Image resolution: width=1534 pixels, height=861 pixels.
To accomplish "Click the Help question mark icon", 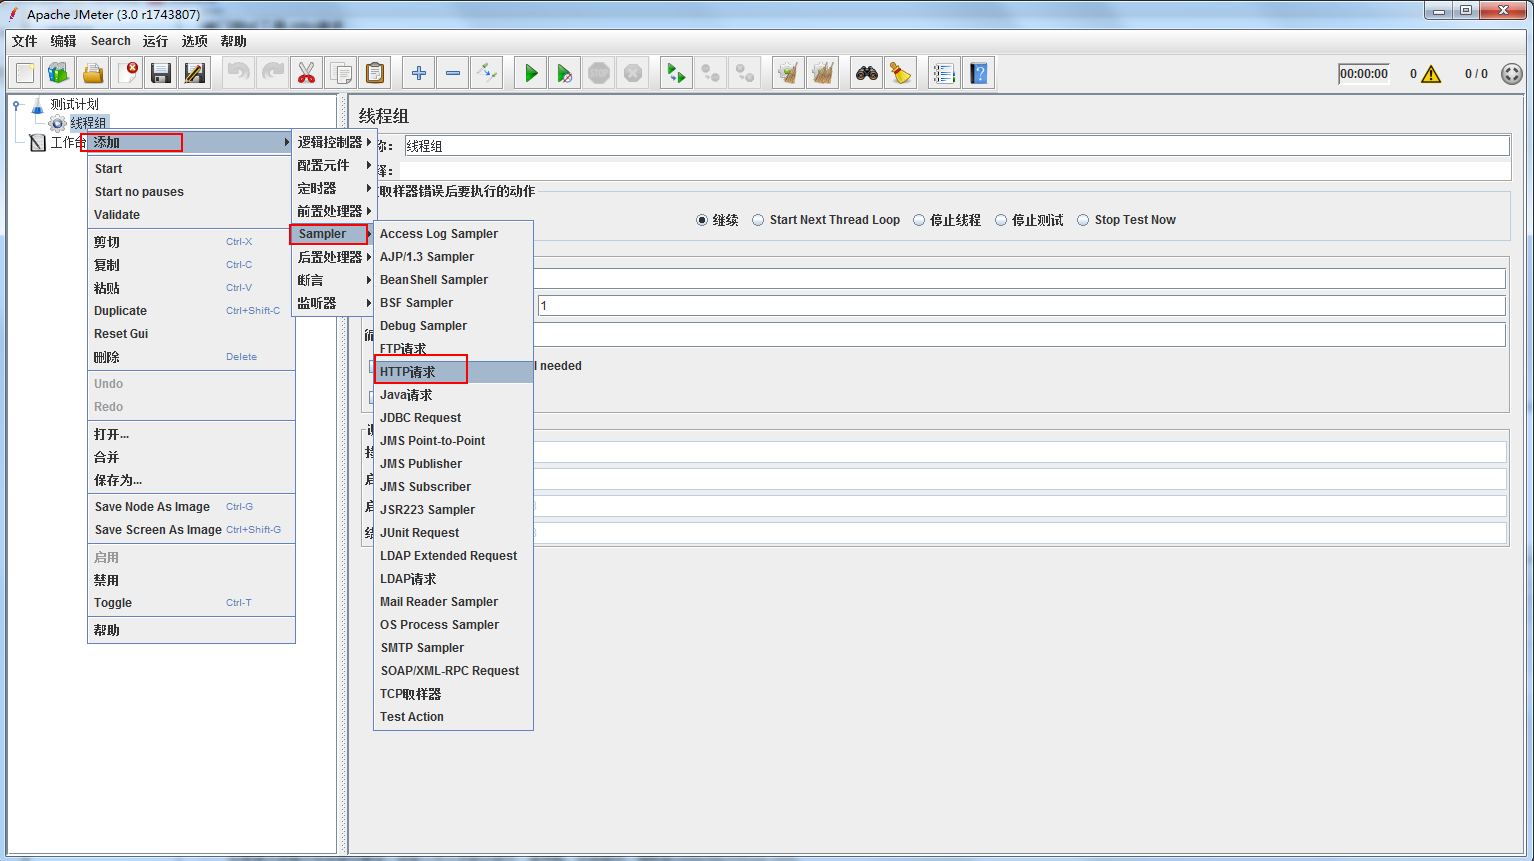I will 978,73.
